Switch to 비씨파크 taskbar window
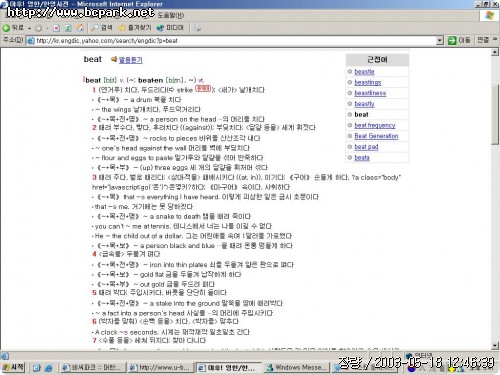Viewport: 500px width, 375px height. click(x=93, y=368)
